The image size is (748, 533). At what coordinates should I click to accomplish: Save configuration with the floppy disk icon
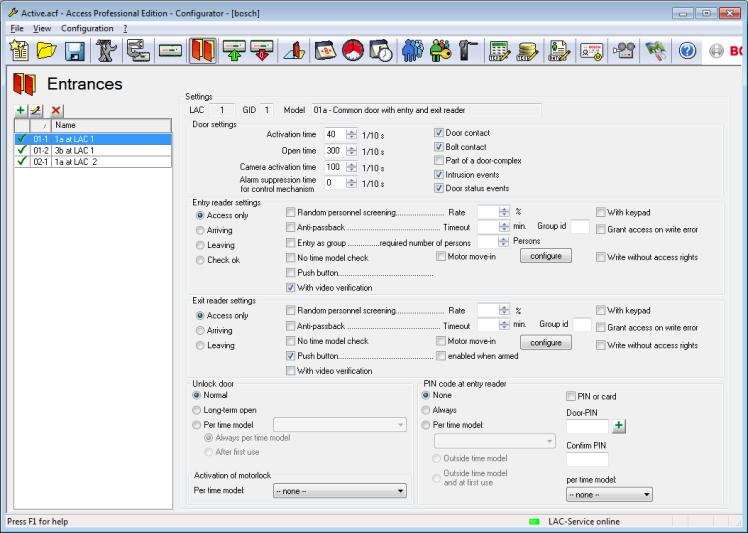pos(75,51)
